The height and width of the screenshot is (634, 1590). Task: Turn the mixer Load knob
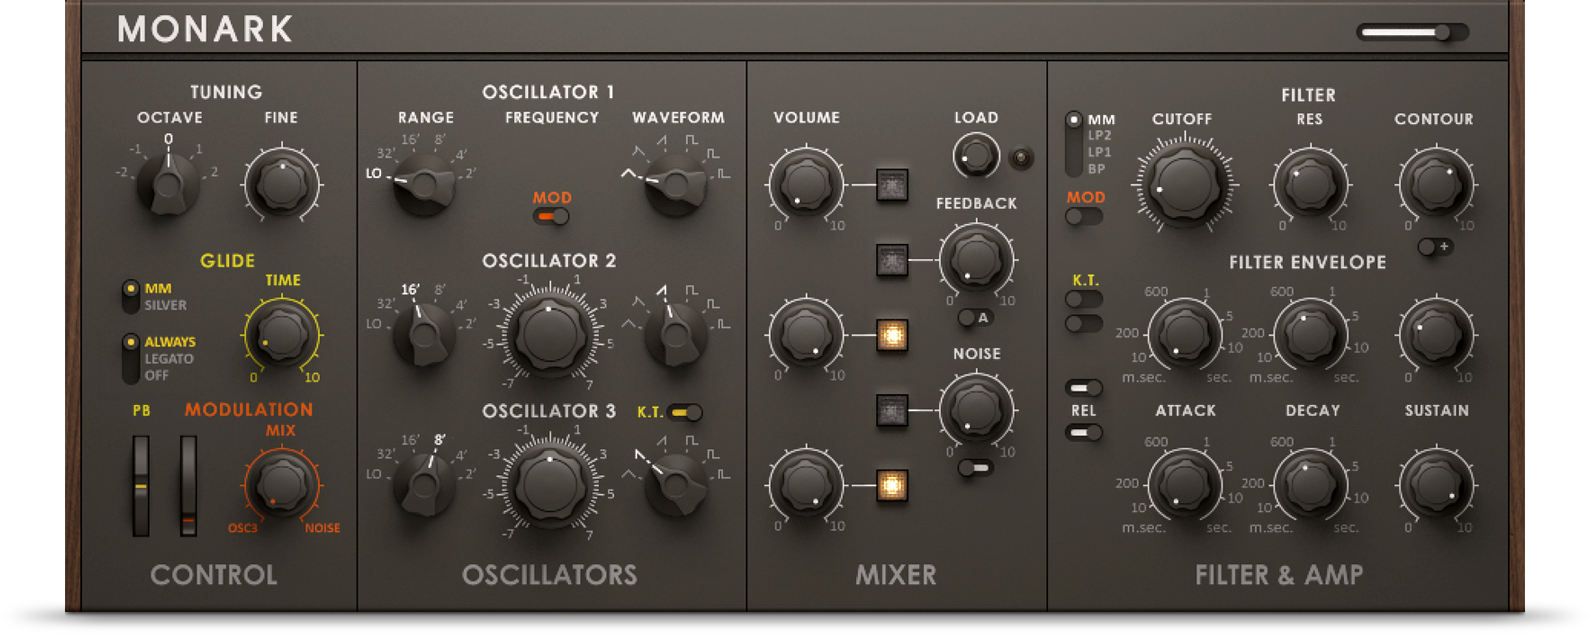tap(975, 157)
